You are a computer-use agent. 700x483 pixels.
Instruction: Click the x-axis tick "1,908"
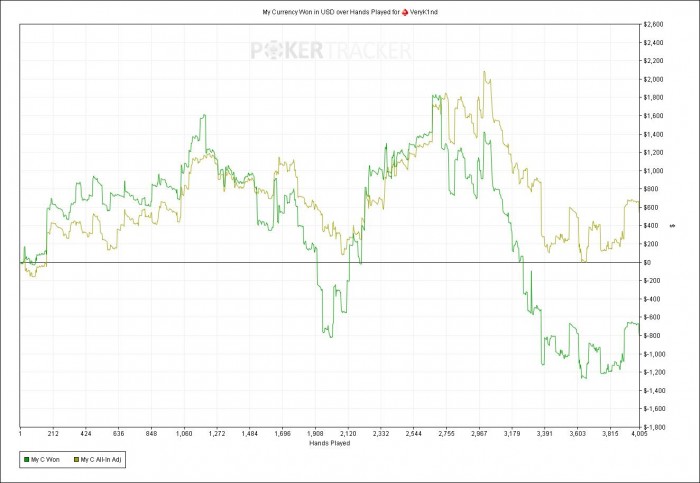tap(316, 433)
